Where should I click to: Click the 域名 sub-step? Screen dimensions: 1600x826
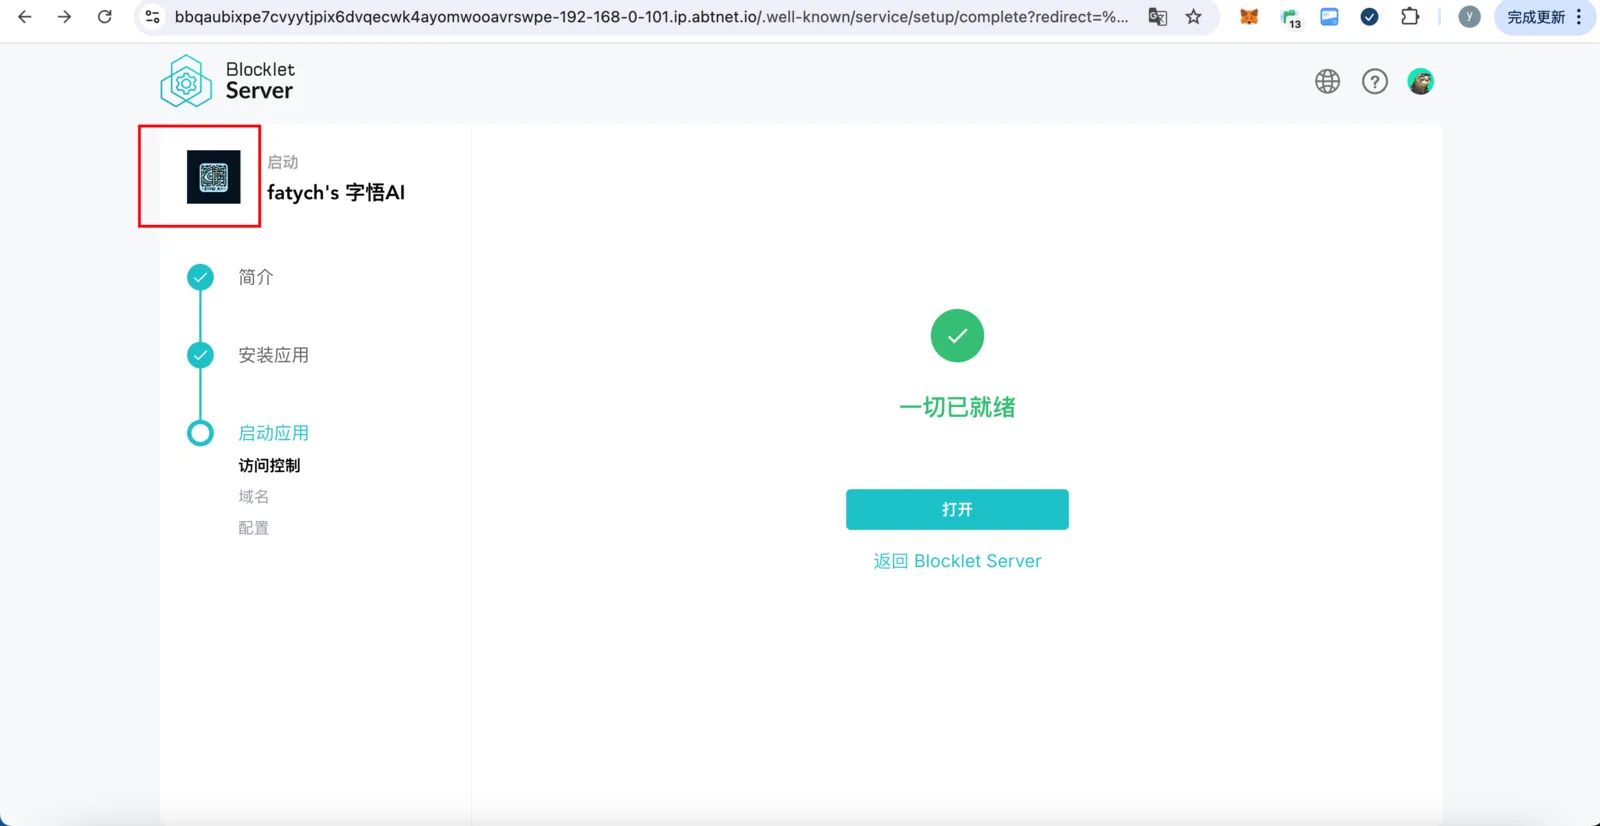click(254, 496)
